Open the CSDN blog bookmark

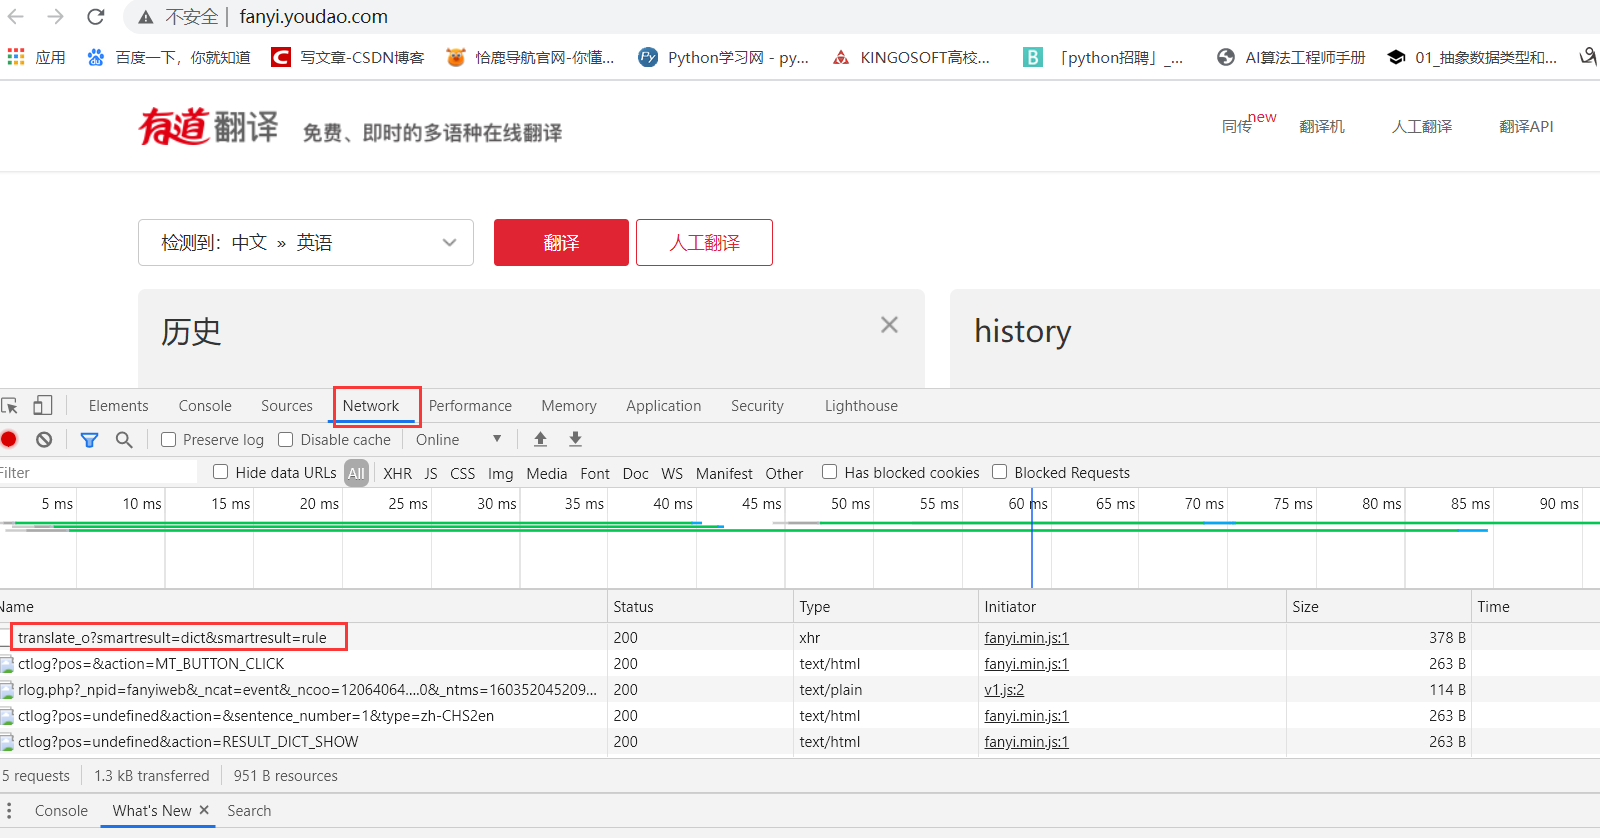348,57
